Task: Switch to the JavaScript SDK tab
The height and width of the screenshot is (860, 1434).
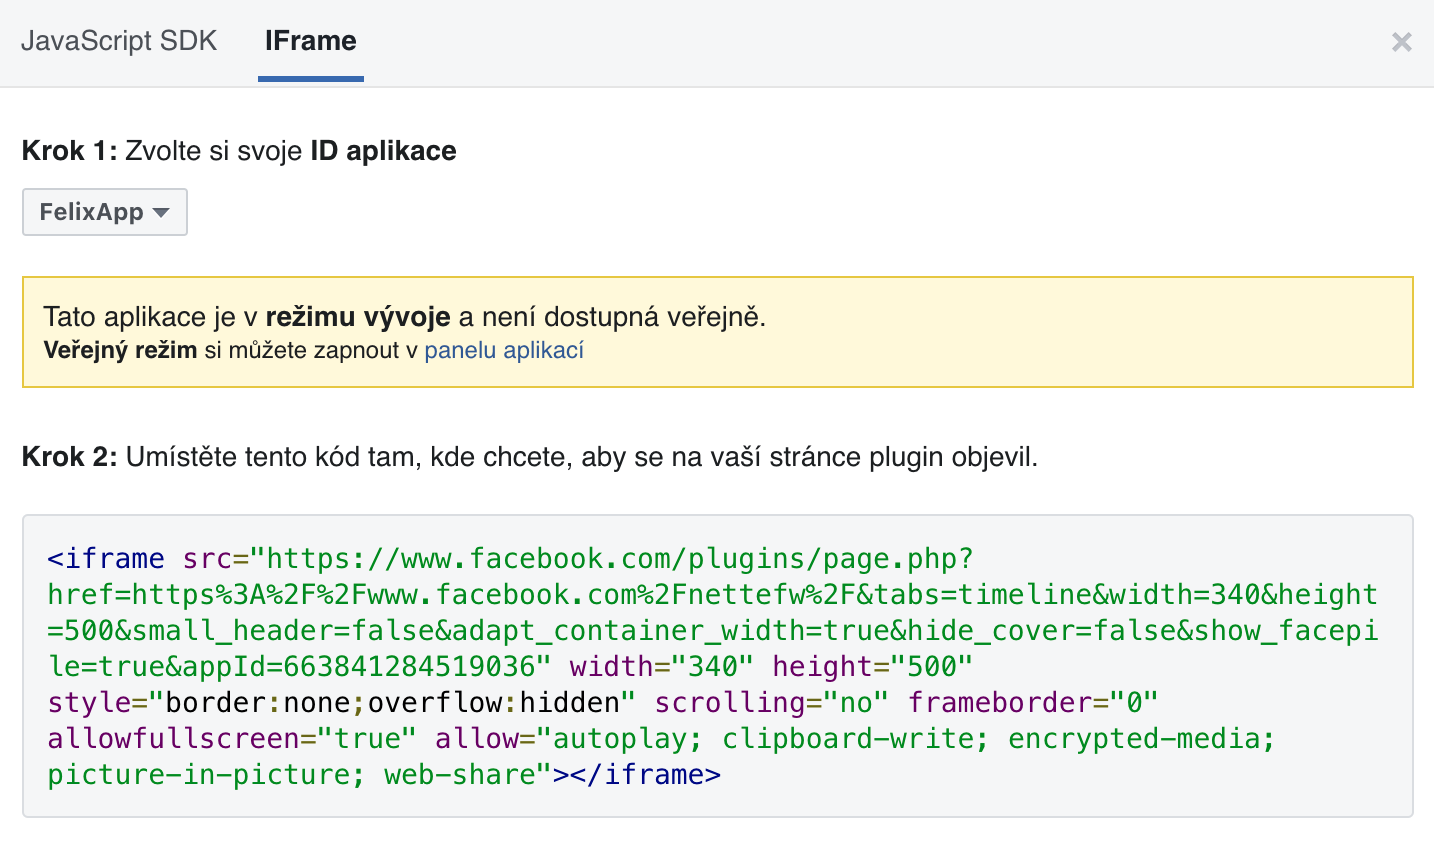Action: pyautogui.click(x=119, y=41)
